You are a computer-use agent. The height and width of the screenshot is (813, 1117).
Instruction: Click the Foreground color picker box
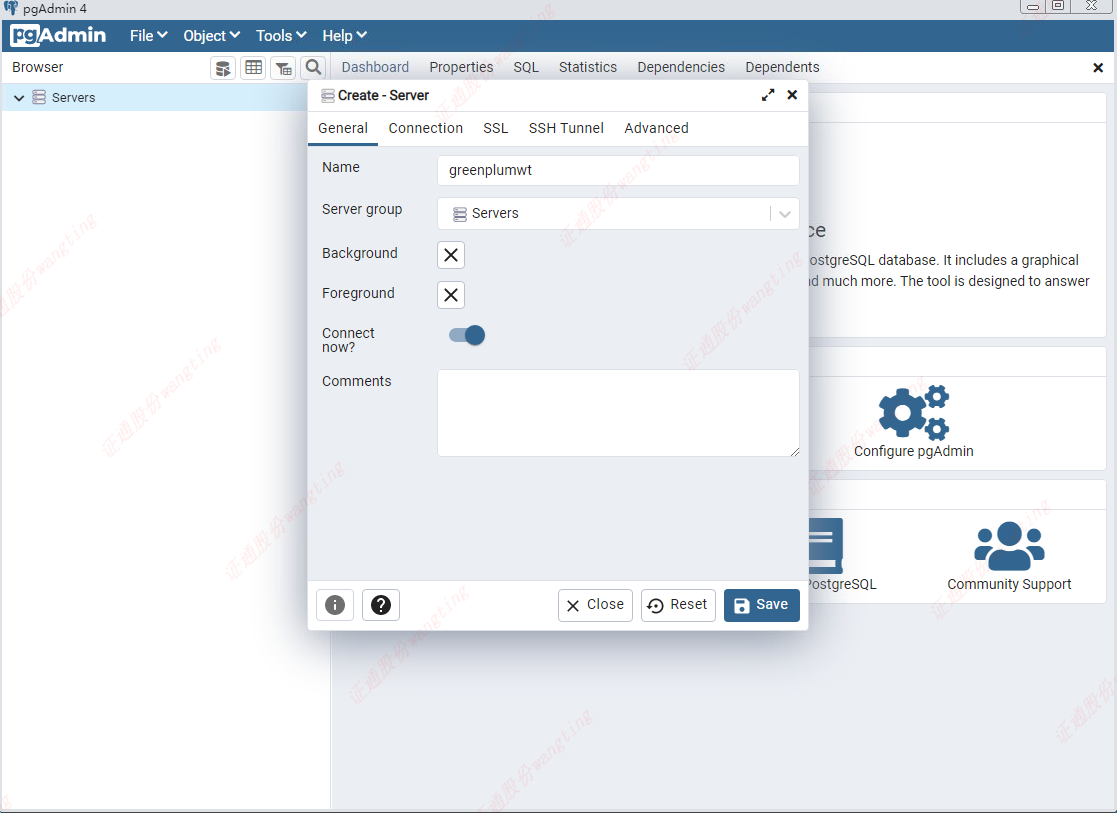451,295
